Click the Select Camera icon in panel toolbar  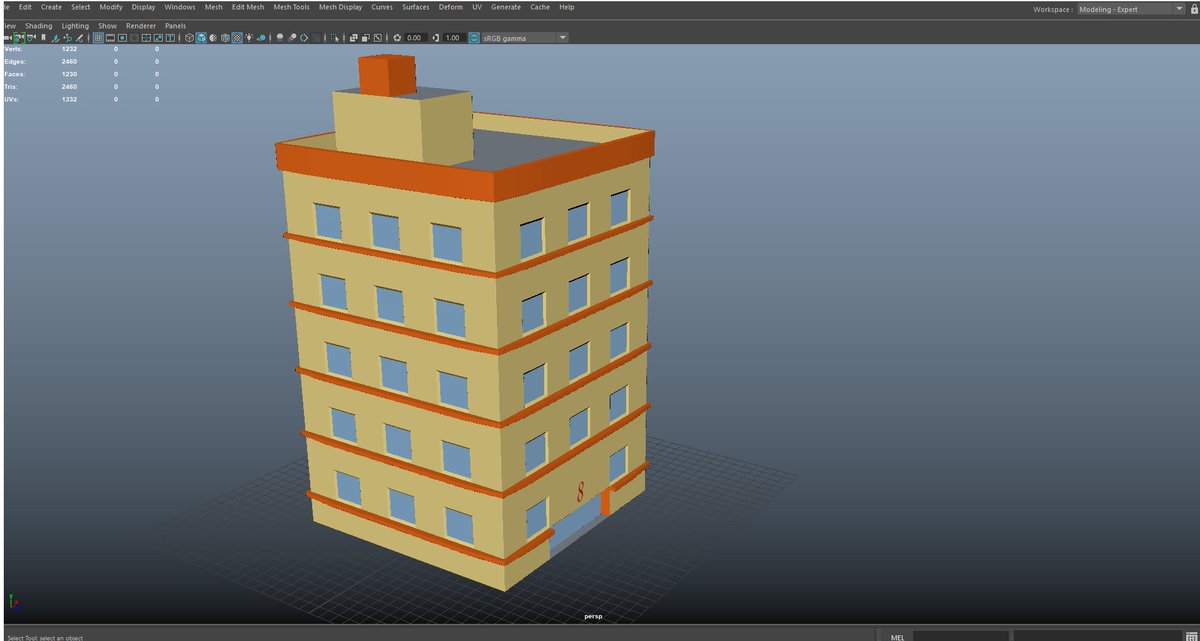7,38
